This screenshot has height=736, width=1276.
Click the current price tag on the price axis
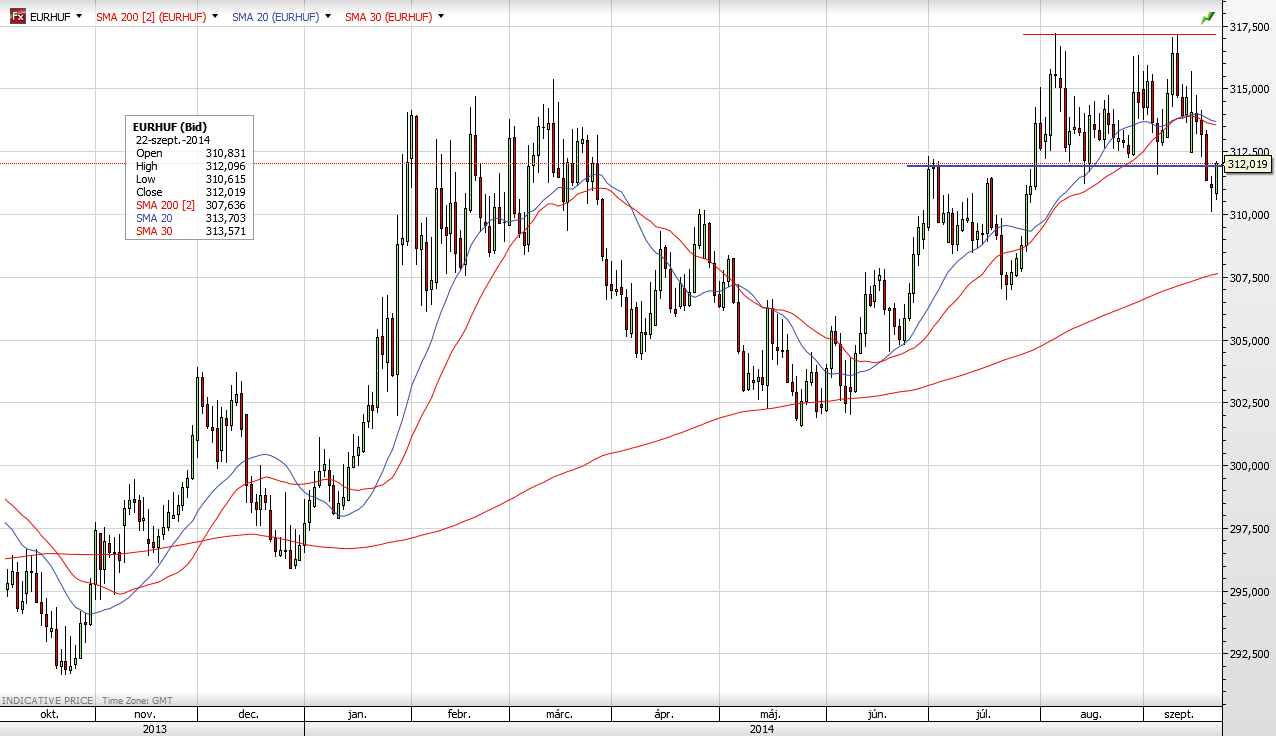click(1247, 164)
